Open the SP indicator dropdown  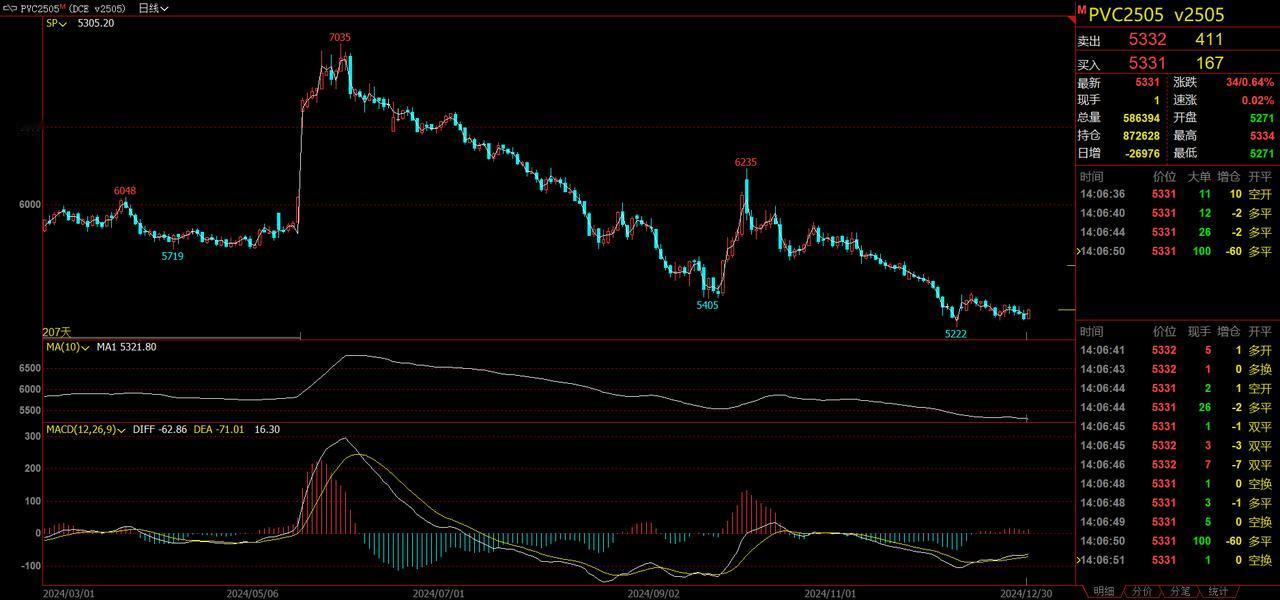click(56, 23)
